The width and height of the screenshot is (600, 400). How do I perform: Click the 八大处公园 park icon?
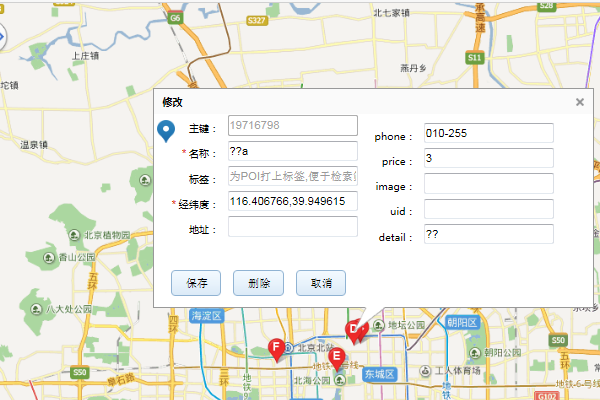click(36, 309)
